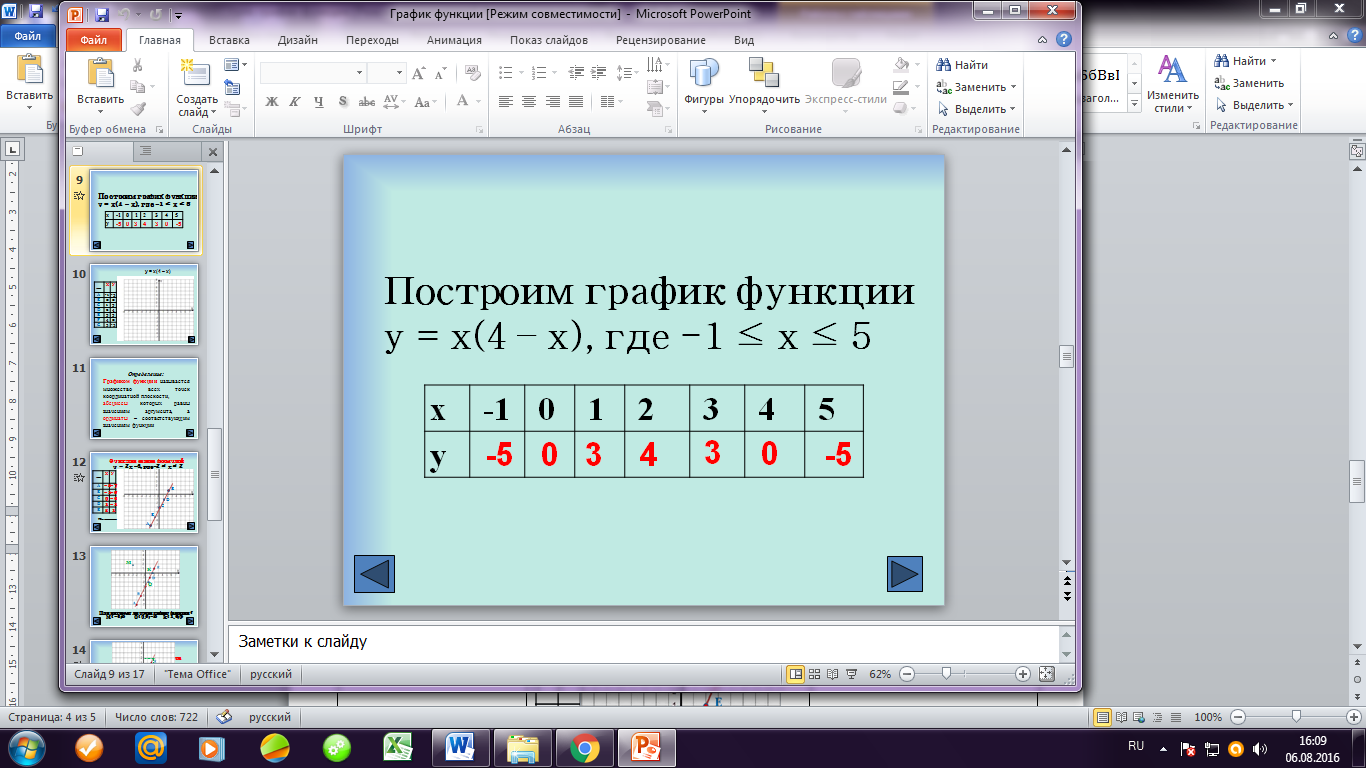
Task: Click the left arrow button on slide
Action: coord(374,574)
